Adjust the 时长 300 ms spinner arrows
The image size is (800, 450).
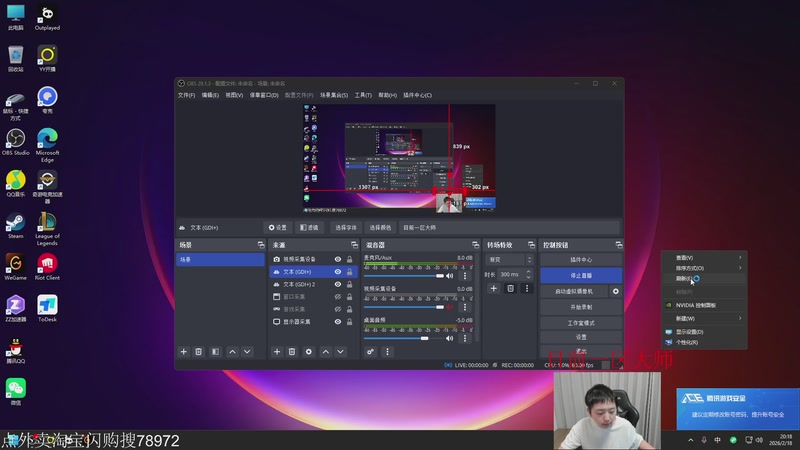pyautogui.click(x=529, y=274)
